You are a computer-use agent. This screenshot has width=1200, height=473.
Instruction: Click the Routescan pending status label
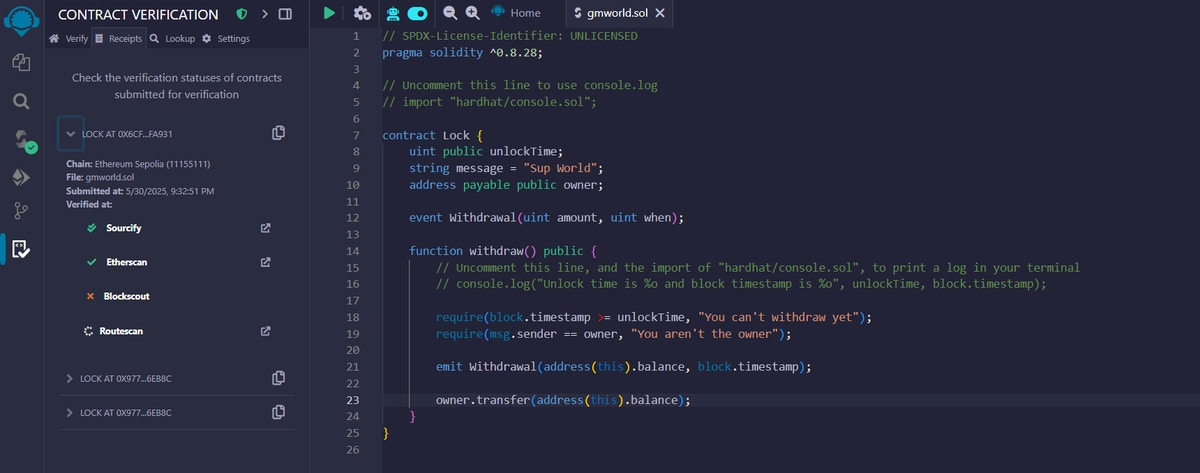[121, 330]
